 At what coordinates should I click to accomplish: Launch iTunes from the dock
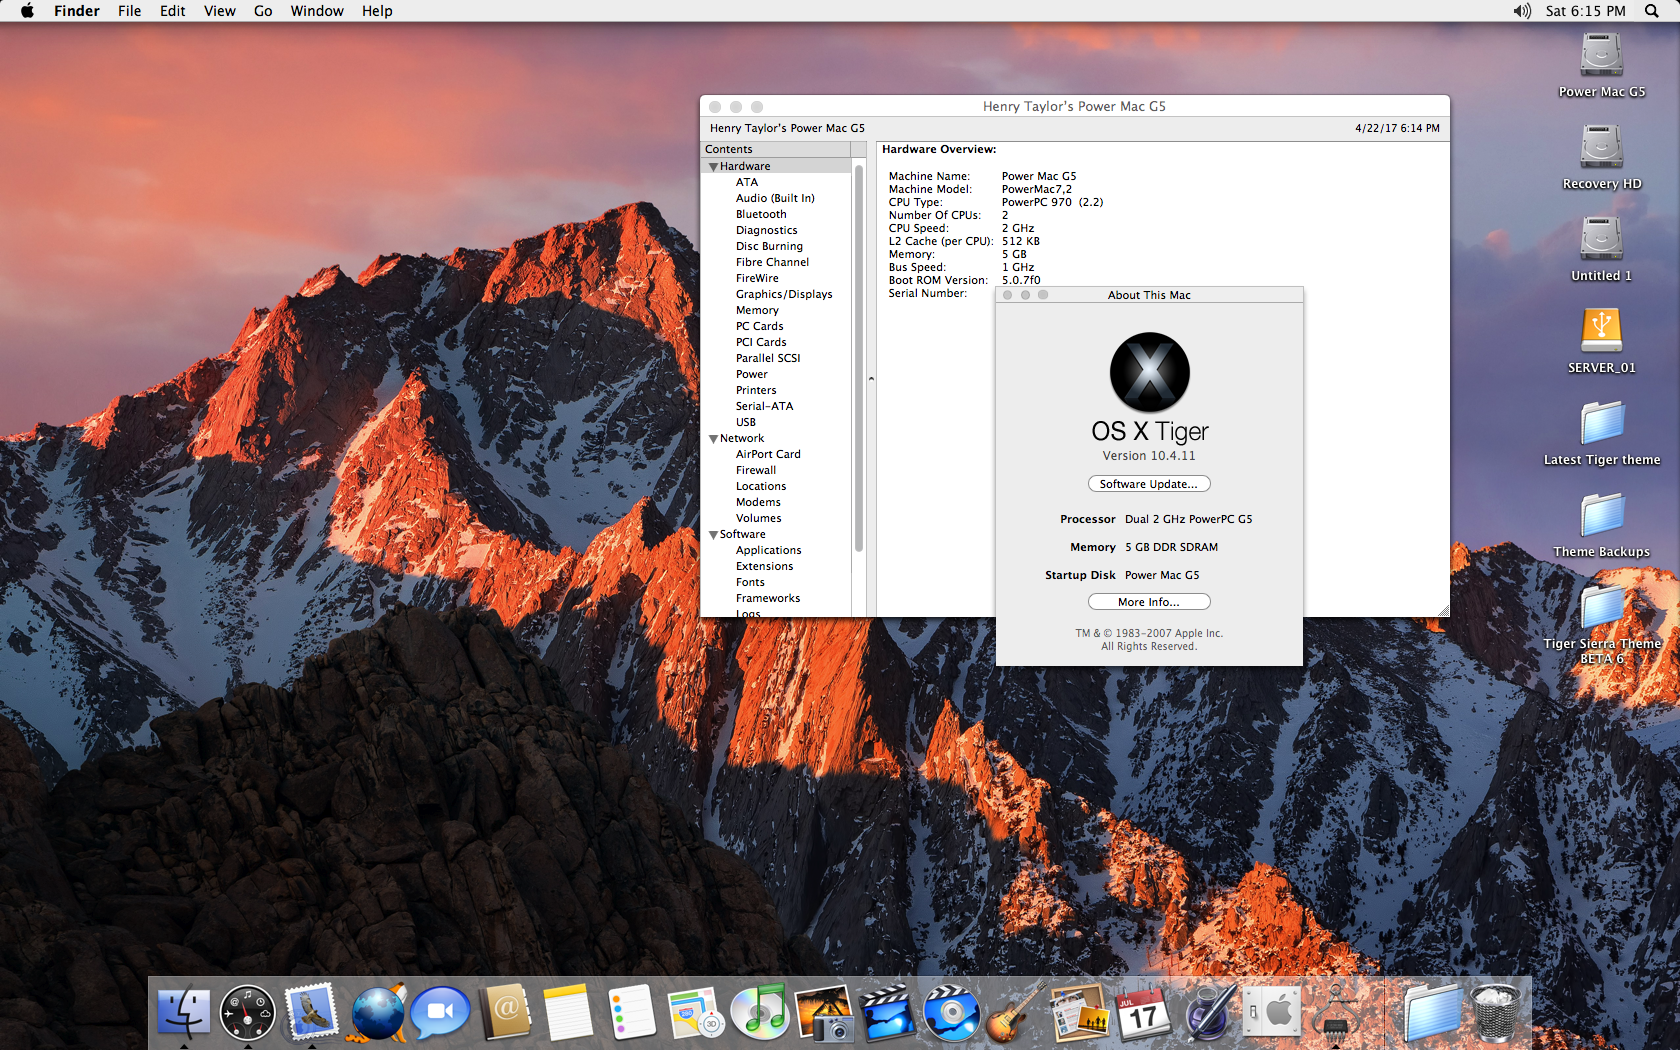click(x=760, y=1012)
